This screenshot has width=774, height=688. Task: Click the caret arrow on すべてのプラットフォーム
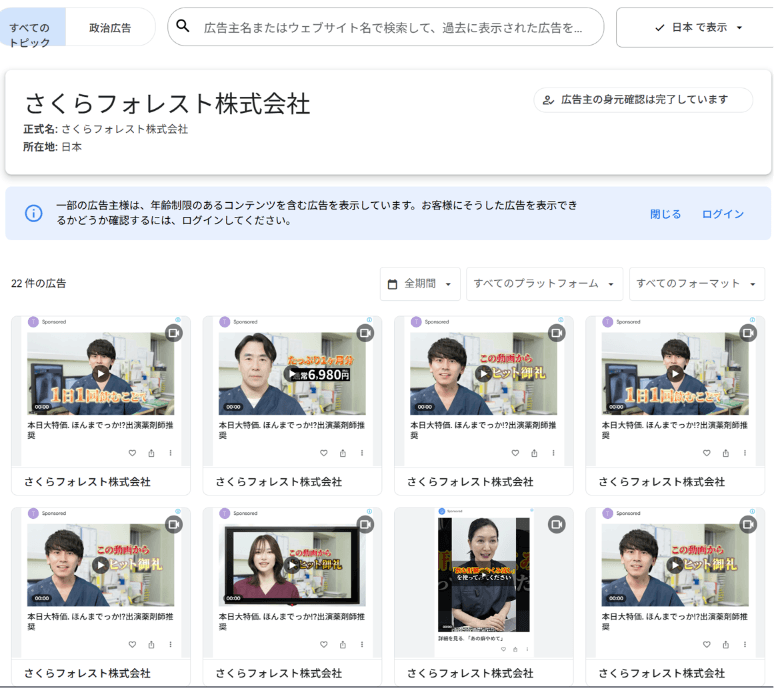click(x=611, y=284)
